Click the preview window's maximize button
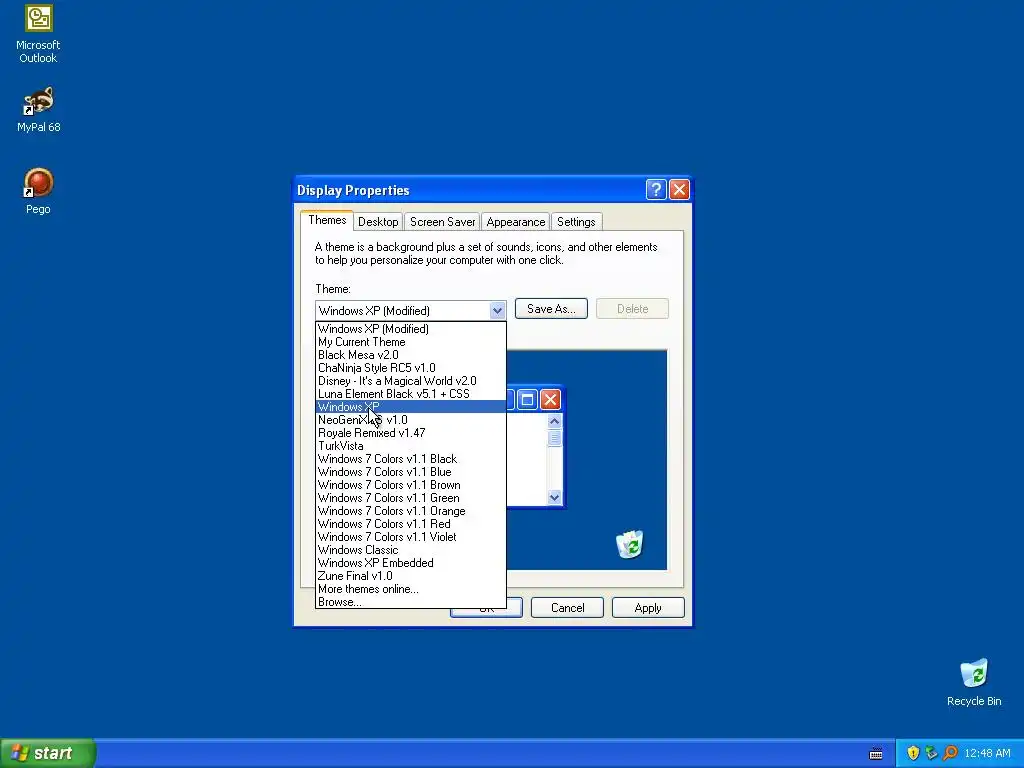The height and width of the screenshot is (768, 1024). coord(528,399)
